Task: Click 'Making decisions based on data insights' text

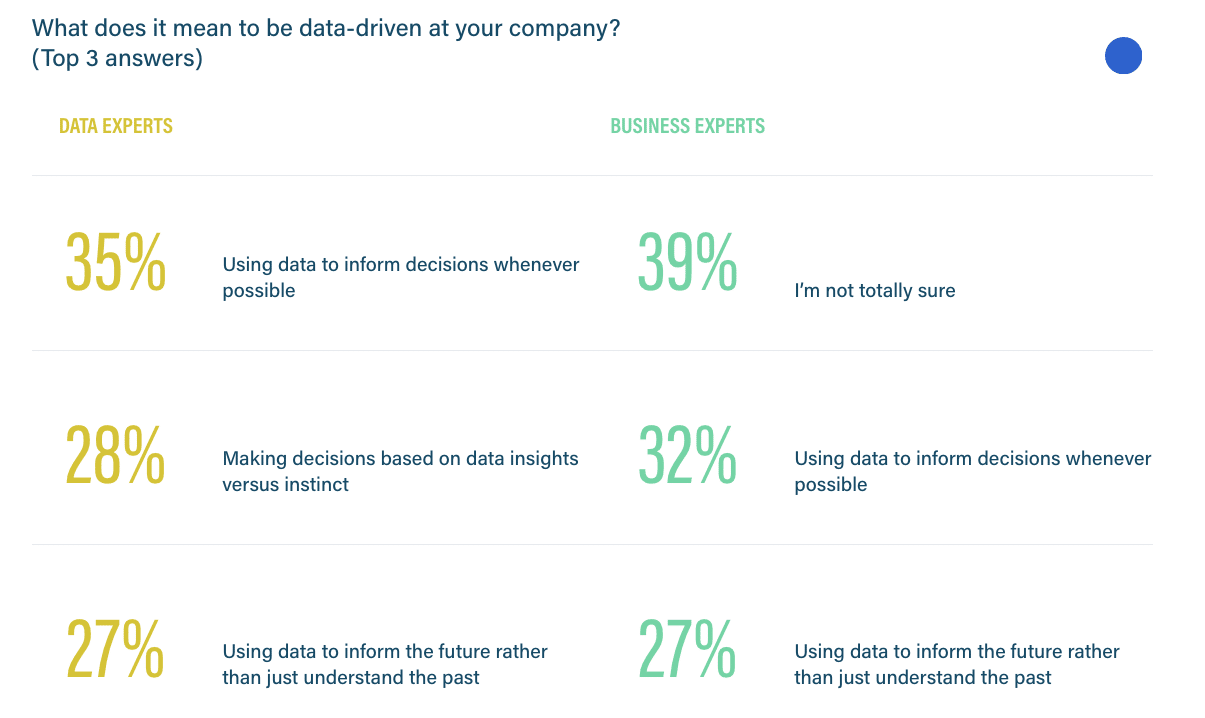Action: [x=400, y=458]
